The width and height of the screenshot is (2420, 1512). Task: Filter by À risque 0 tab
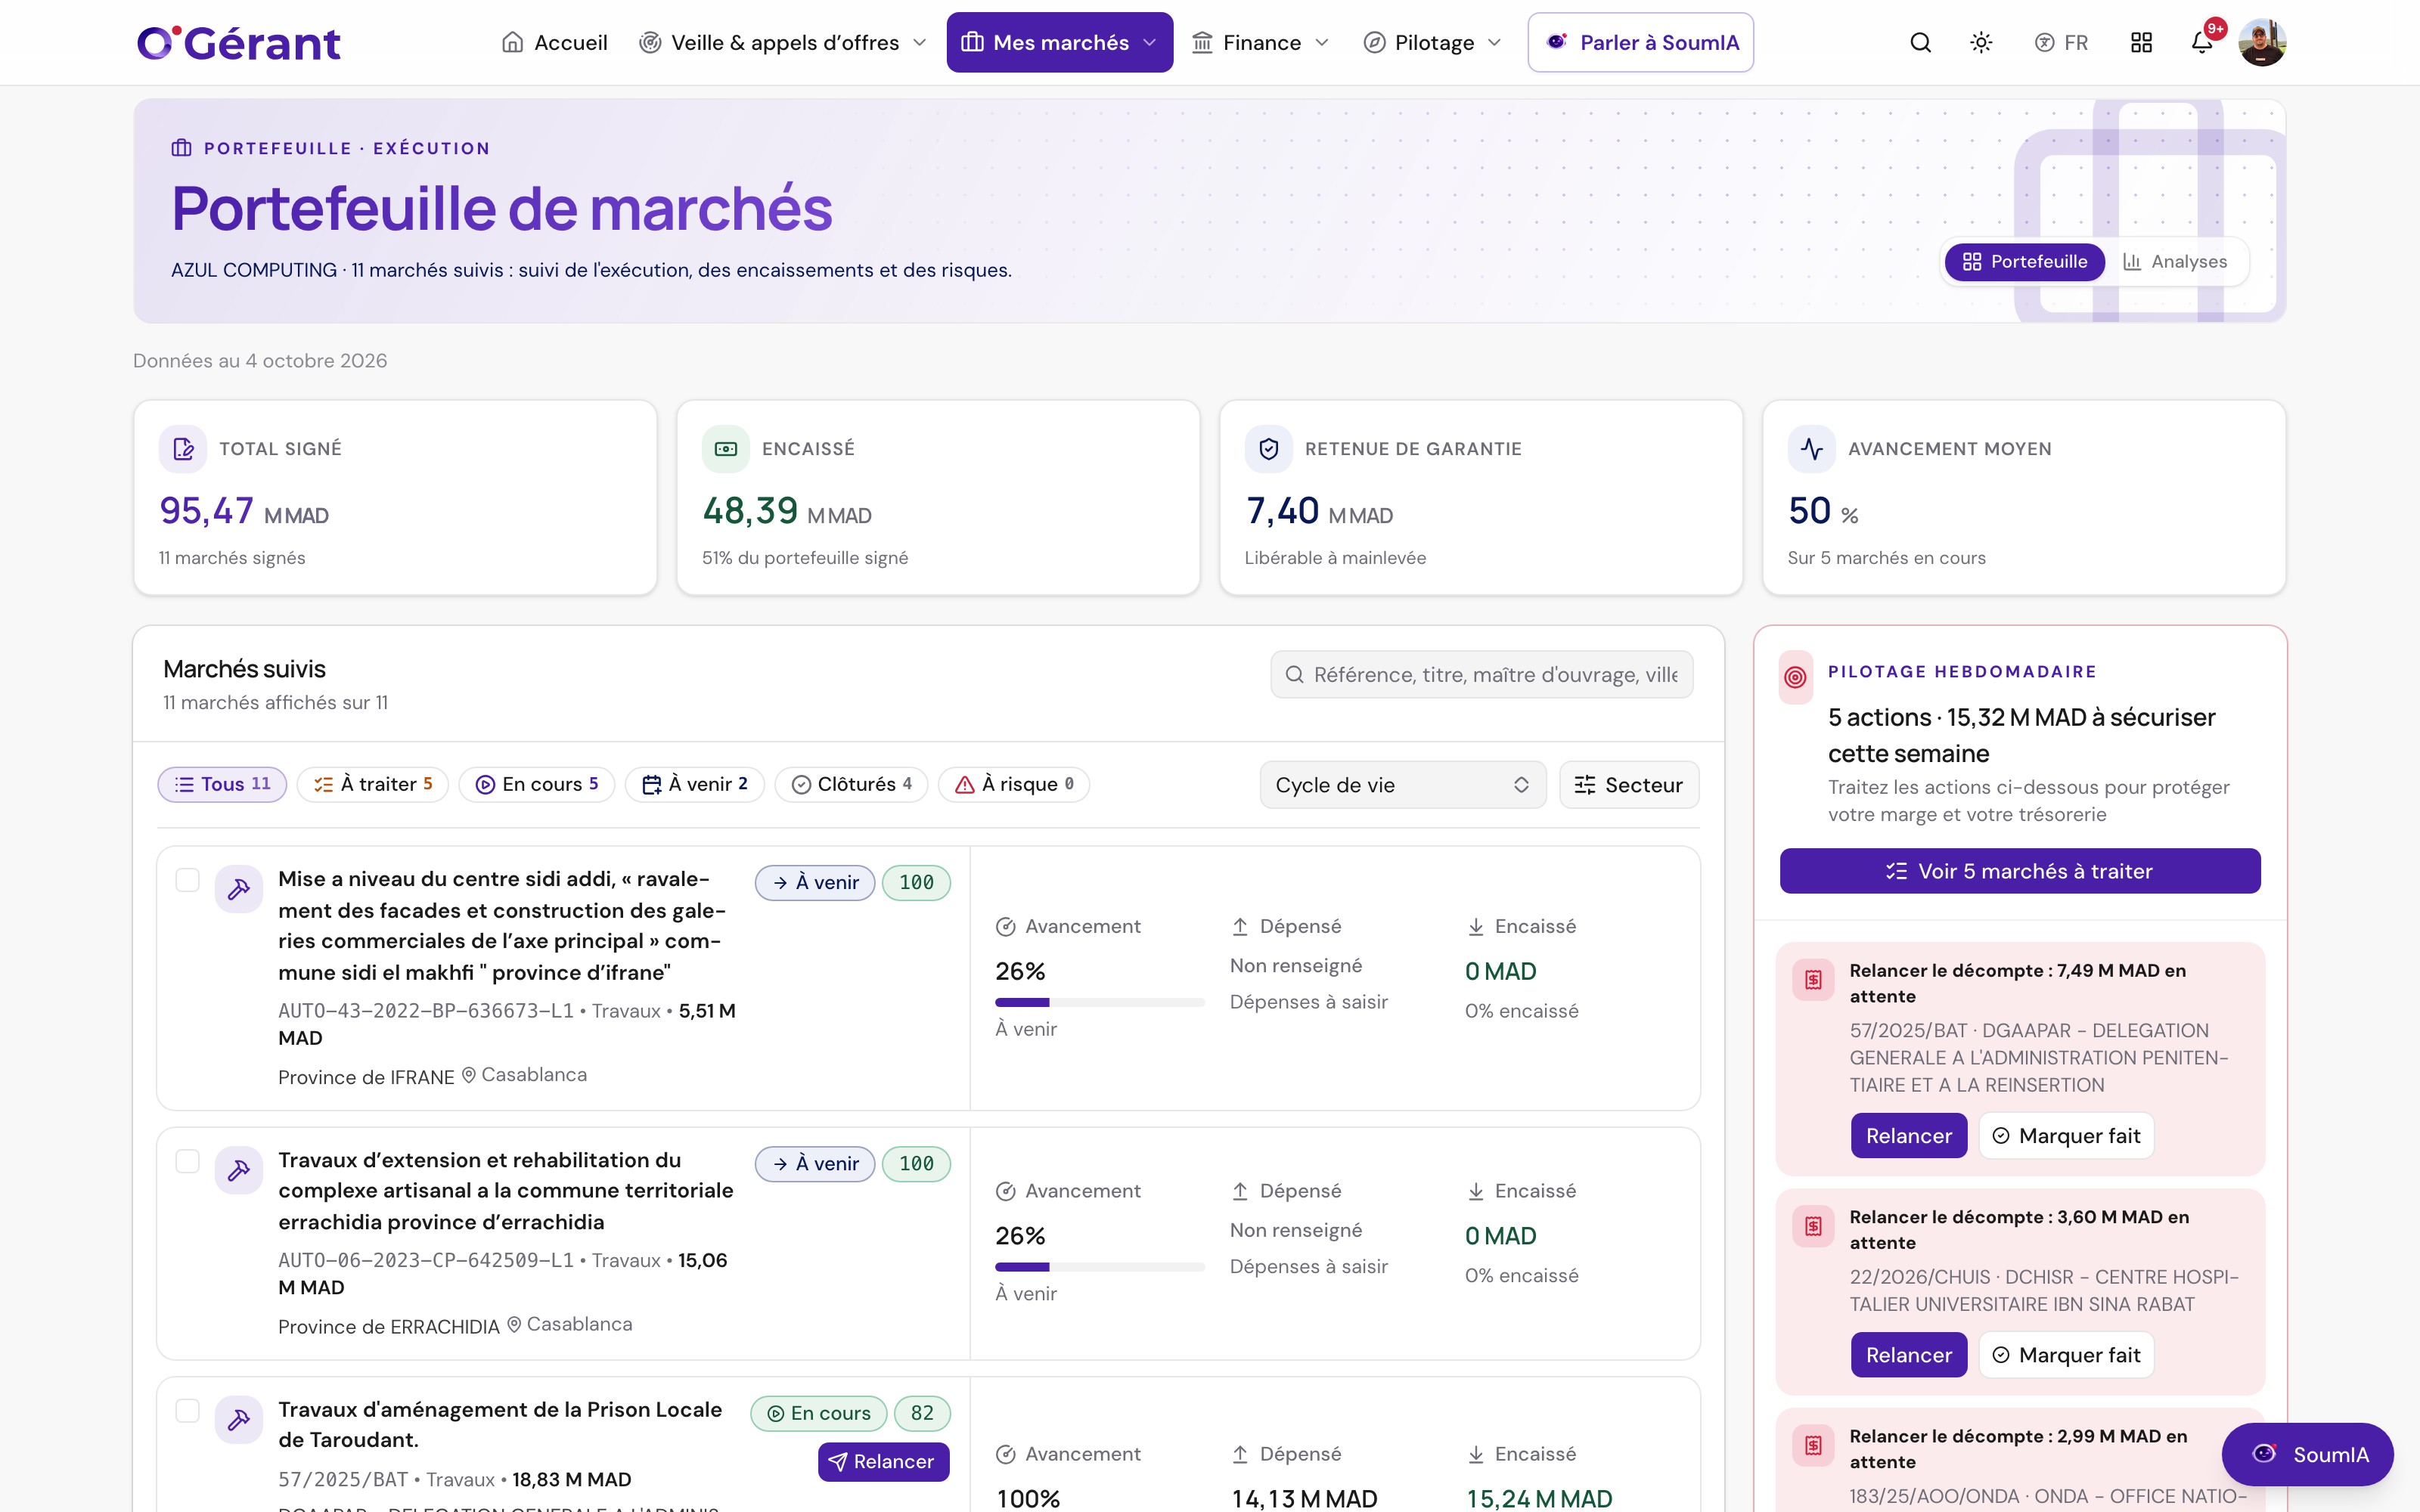pos(1014,784)
